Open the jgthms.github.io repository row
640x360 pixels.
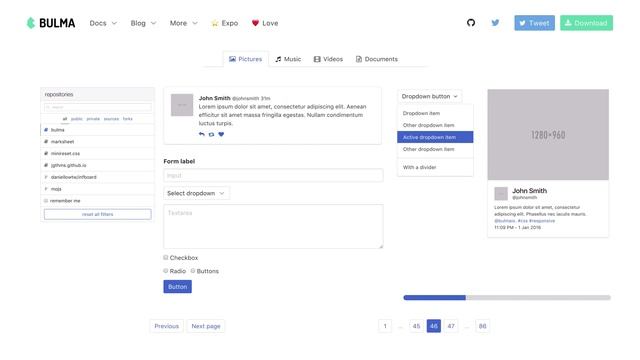(98, 165)
